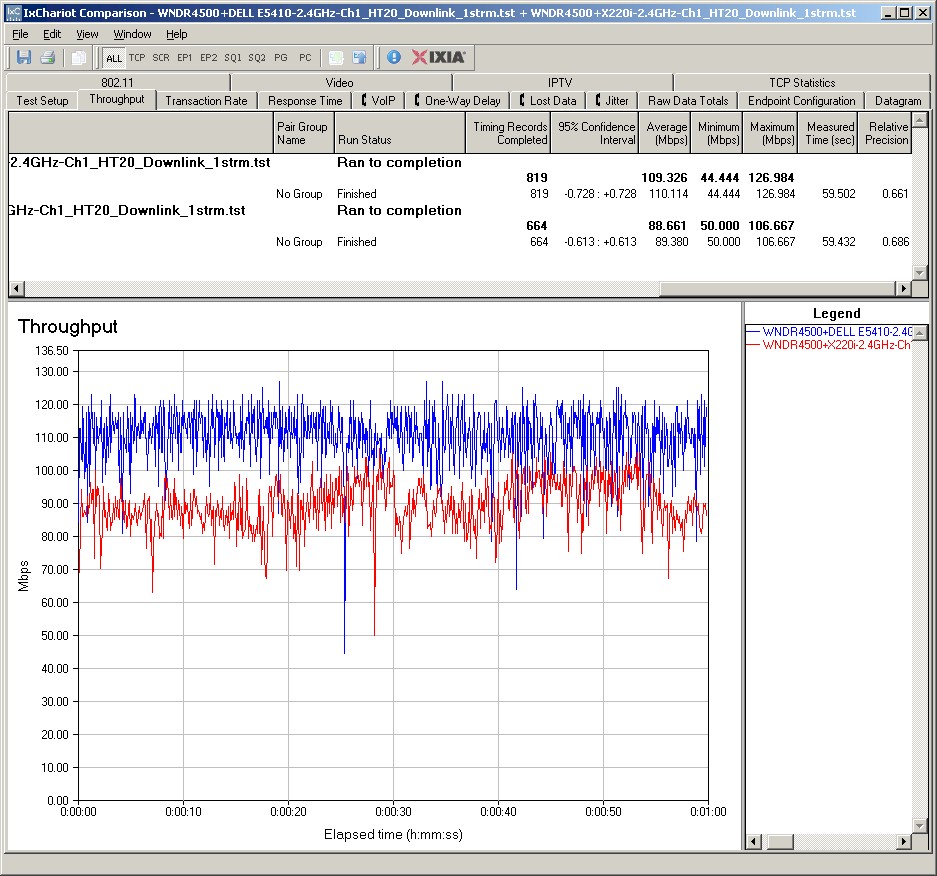Click the Minimum (Mbps) column header
Image resolution: width=937 pixels, height=876 pixels.
tap(716, 133)
